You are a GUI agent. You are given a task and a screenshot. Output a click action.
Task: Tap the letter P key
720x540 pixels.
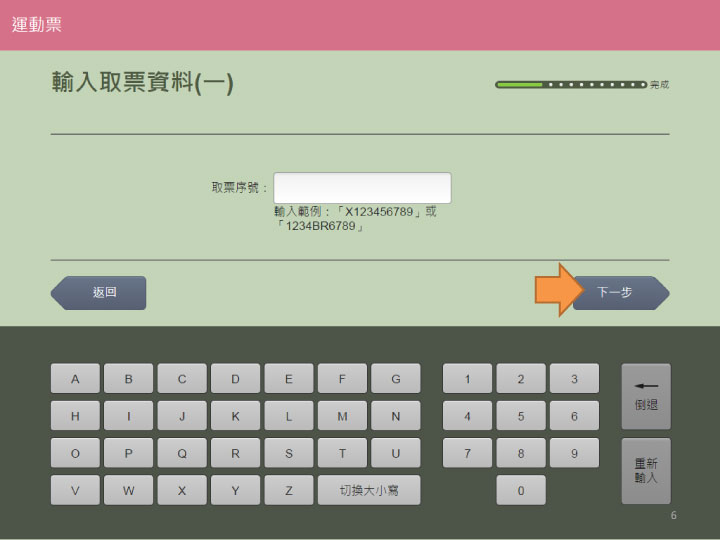point(129,453)
